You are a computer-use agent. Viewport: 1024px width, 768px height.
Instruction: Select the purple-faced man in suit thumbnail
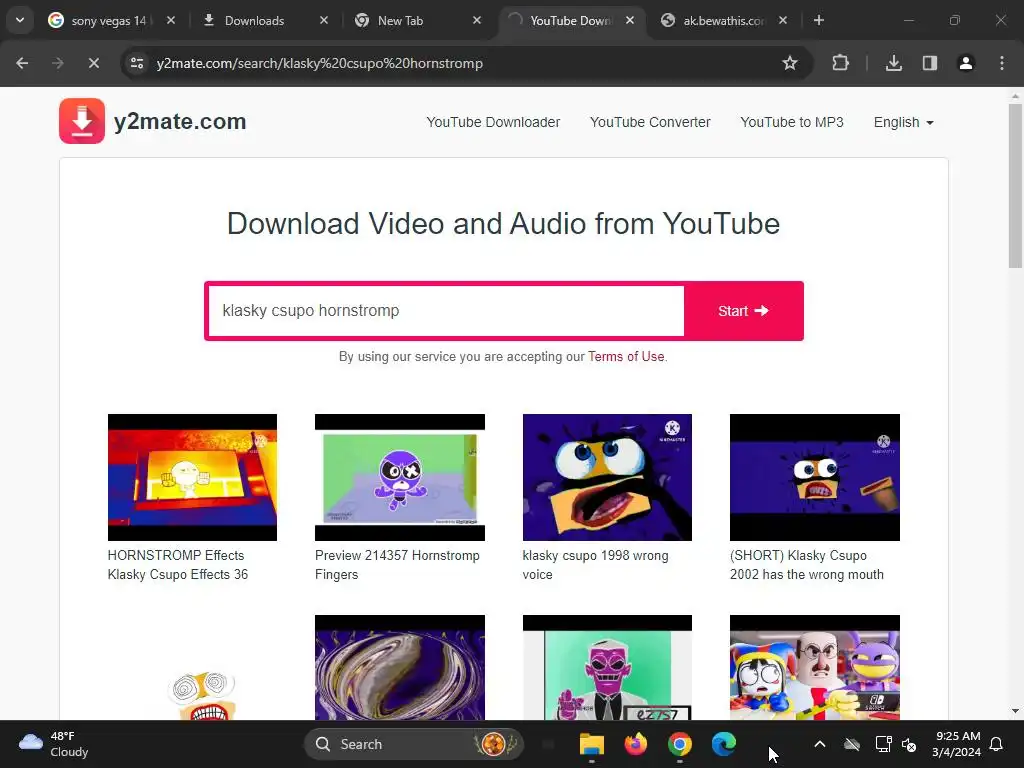(x=607, y=667)
